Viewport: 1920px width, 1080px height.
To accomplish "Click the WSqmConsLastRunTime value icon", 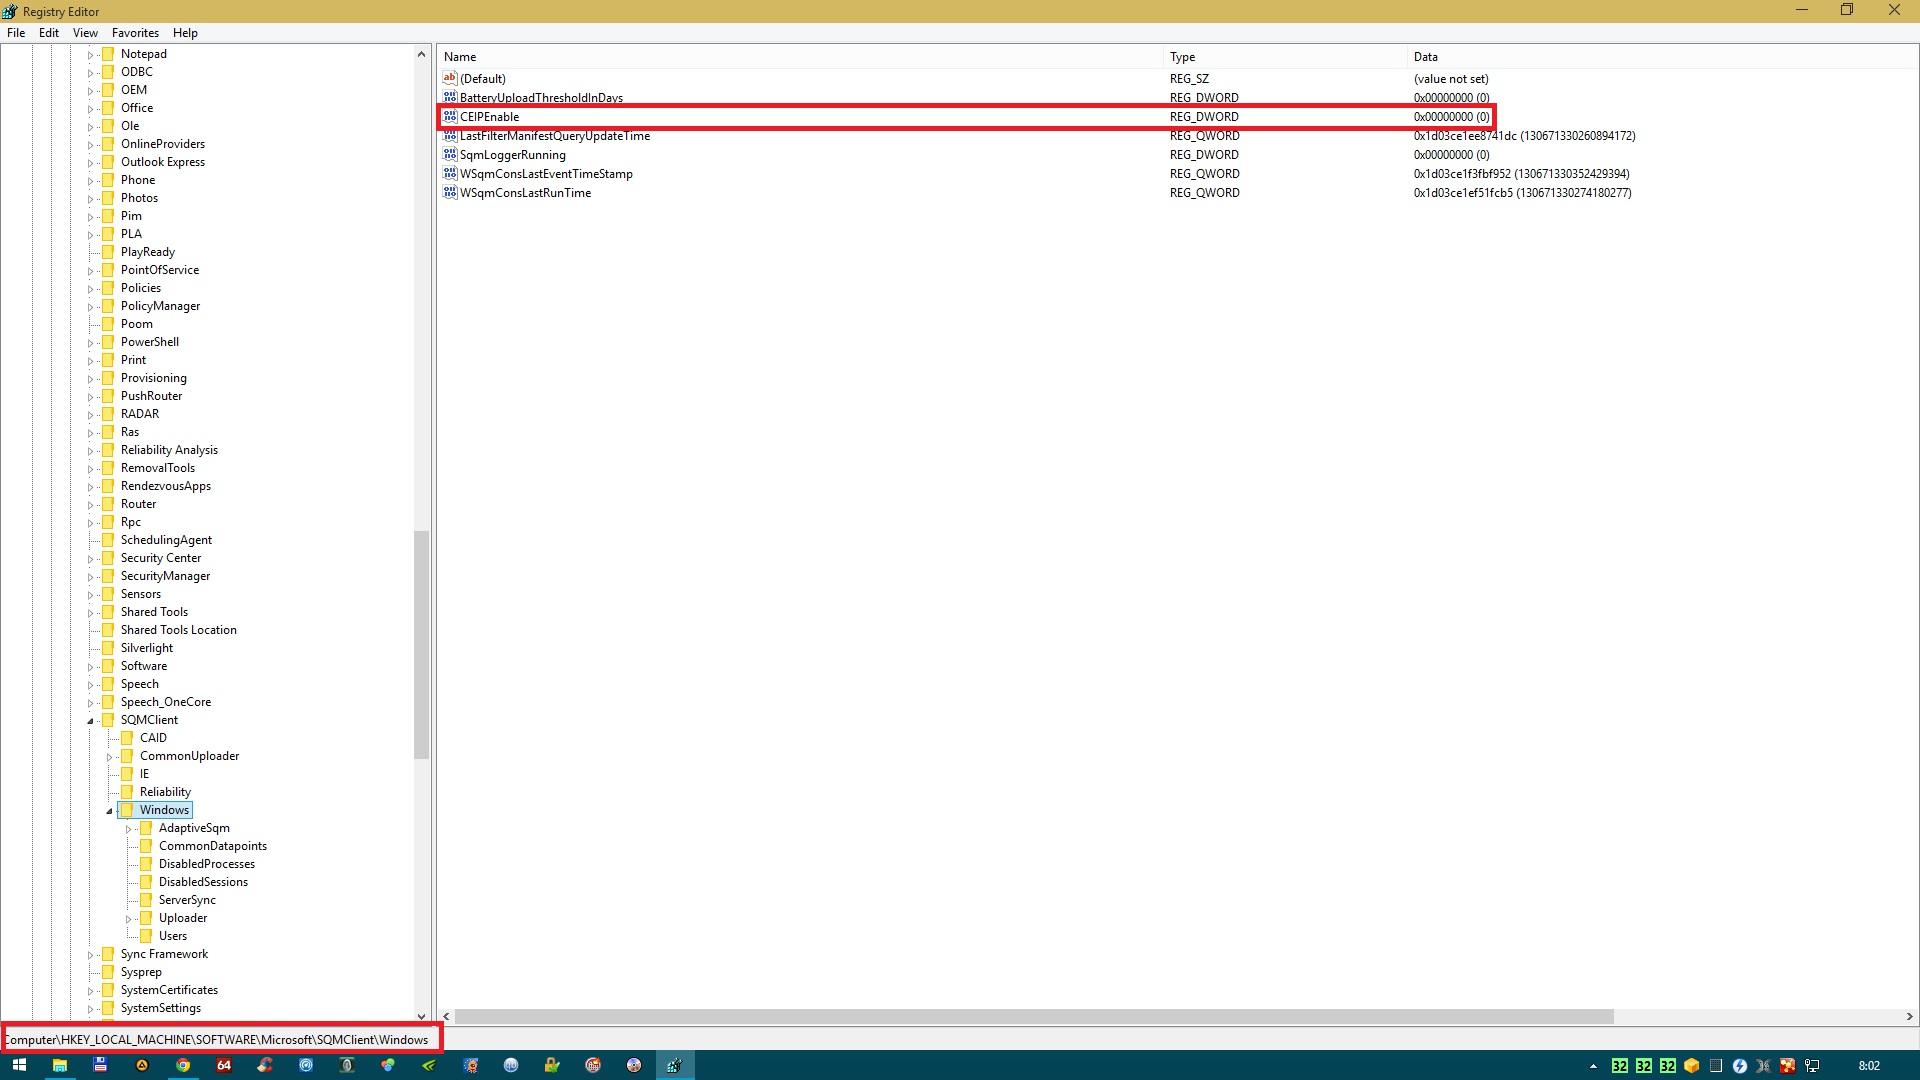I will (450, 193).
